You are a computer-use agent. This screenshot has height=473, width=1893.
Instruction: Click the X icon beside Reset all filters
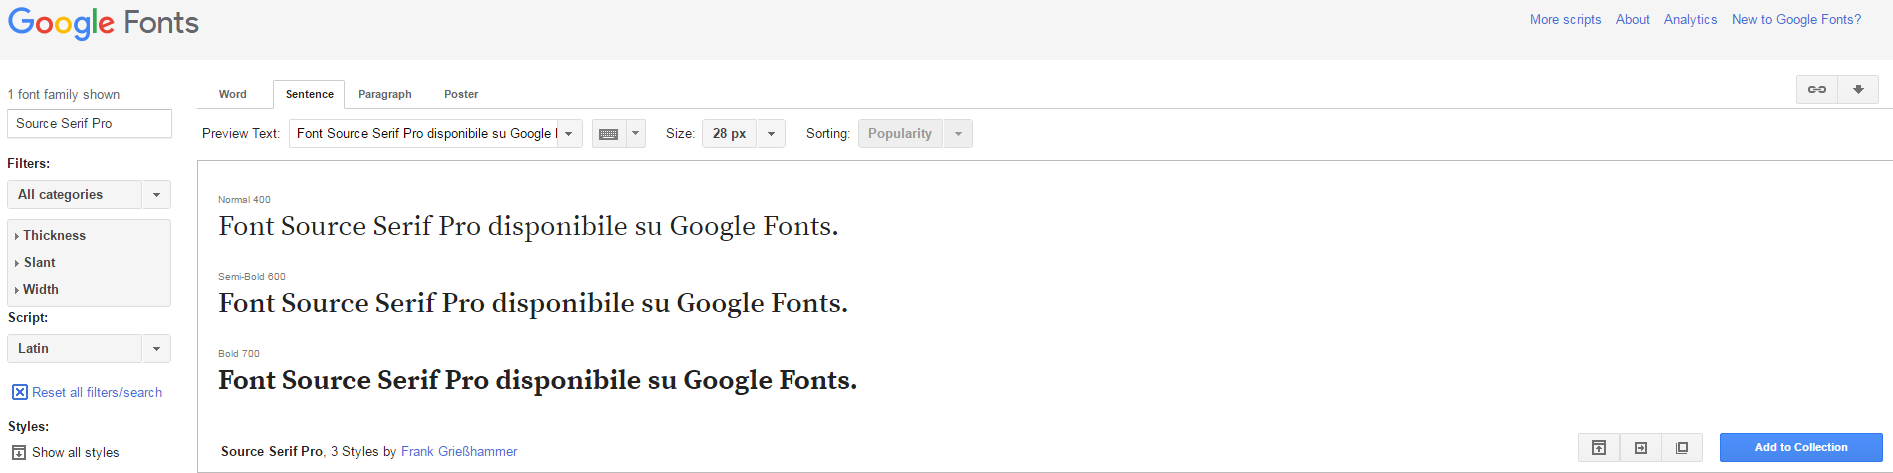19,392
